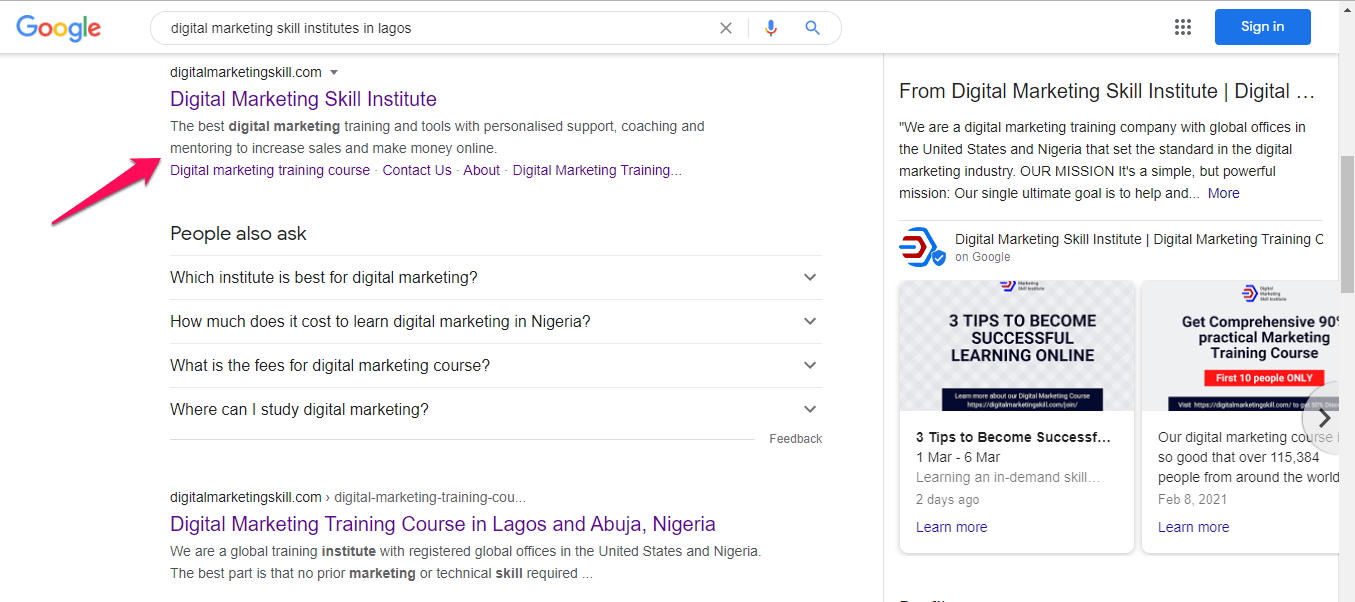Viewport: 1355px width, 602px height.
Task: Clear the search box text
Action: pyautogui.click(x=726, y=28)
